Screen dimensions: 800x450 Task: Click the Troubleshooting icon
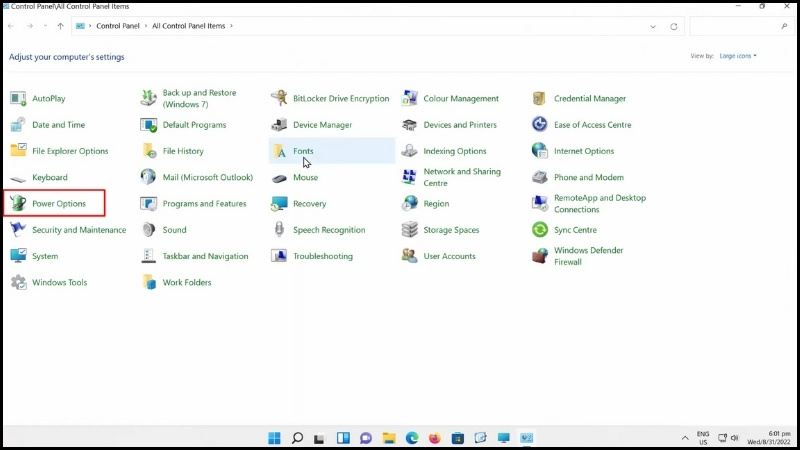[279, 256]
